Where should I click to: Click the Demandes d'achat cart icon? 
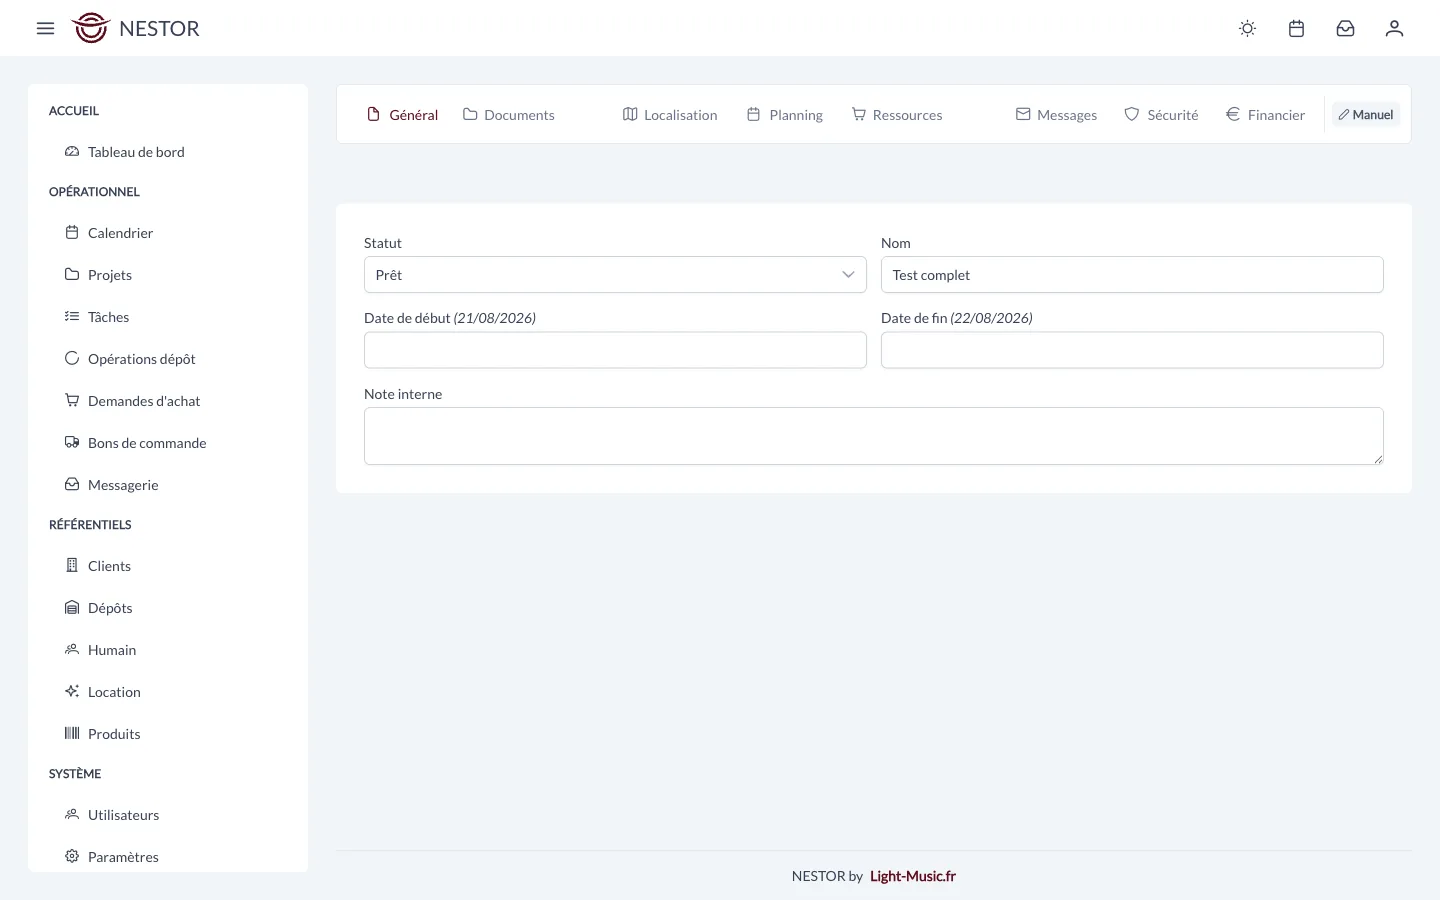(72, 400)
